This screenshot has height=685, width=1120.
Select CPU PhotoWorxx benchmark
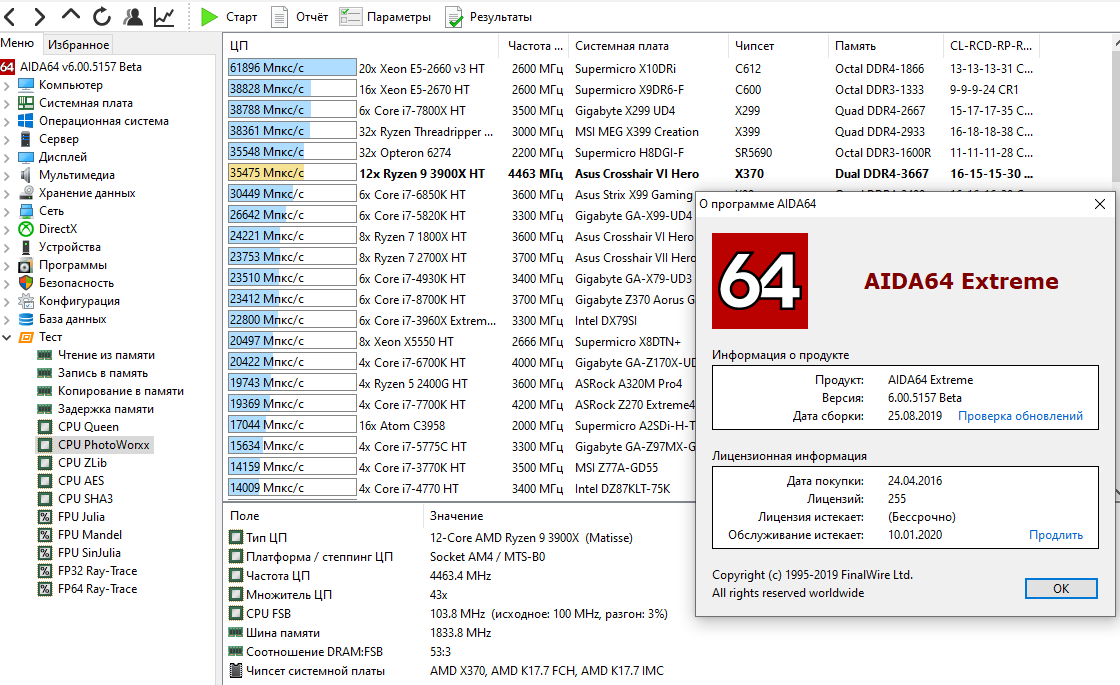pyautogui.click(x=104, y=445)
